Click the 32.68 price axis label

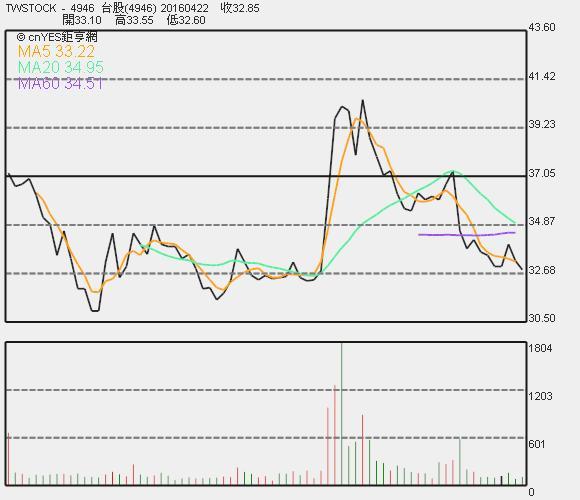542,270
